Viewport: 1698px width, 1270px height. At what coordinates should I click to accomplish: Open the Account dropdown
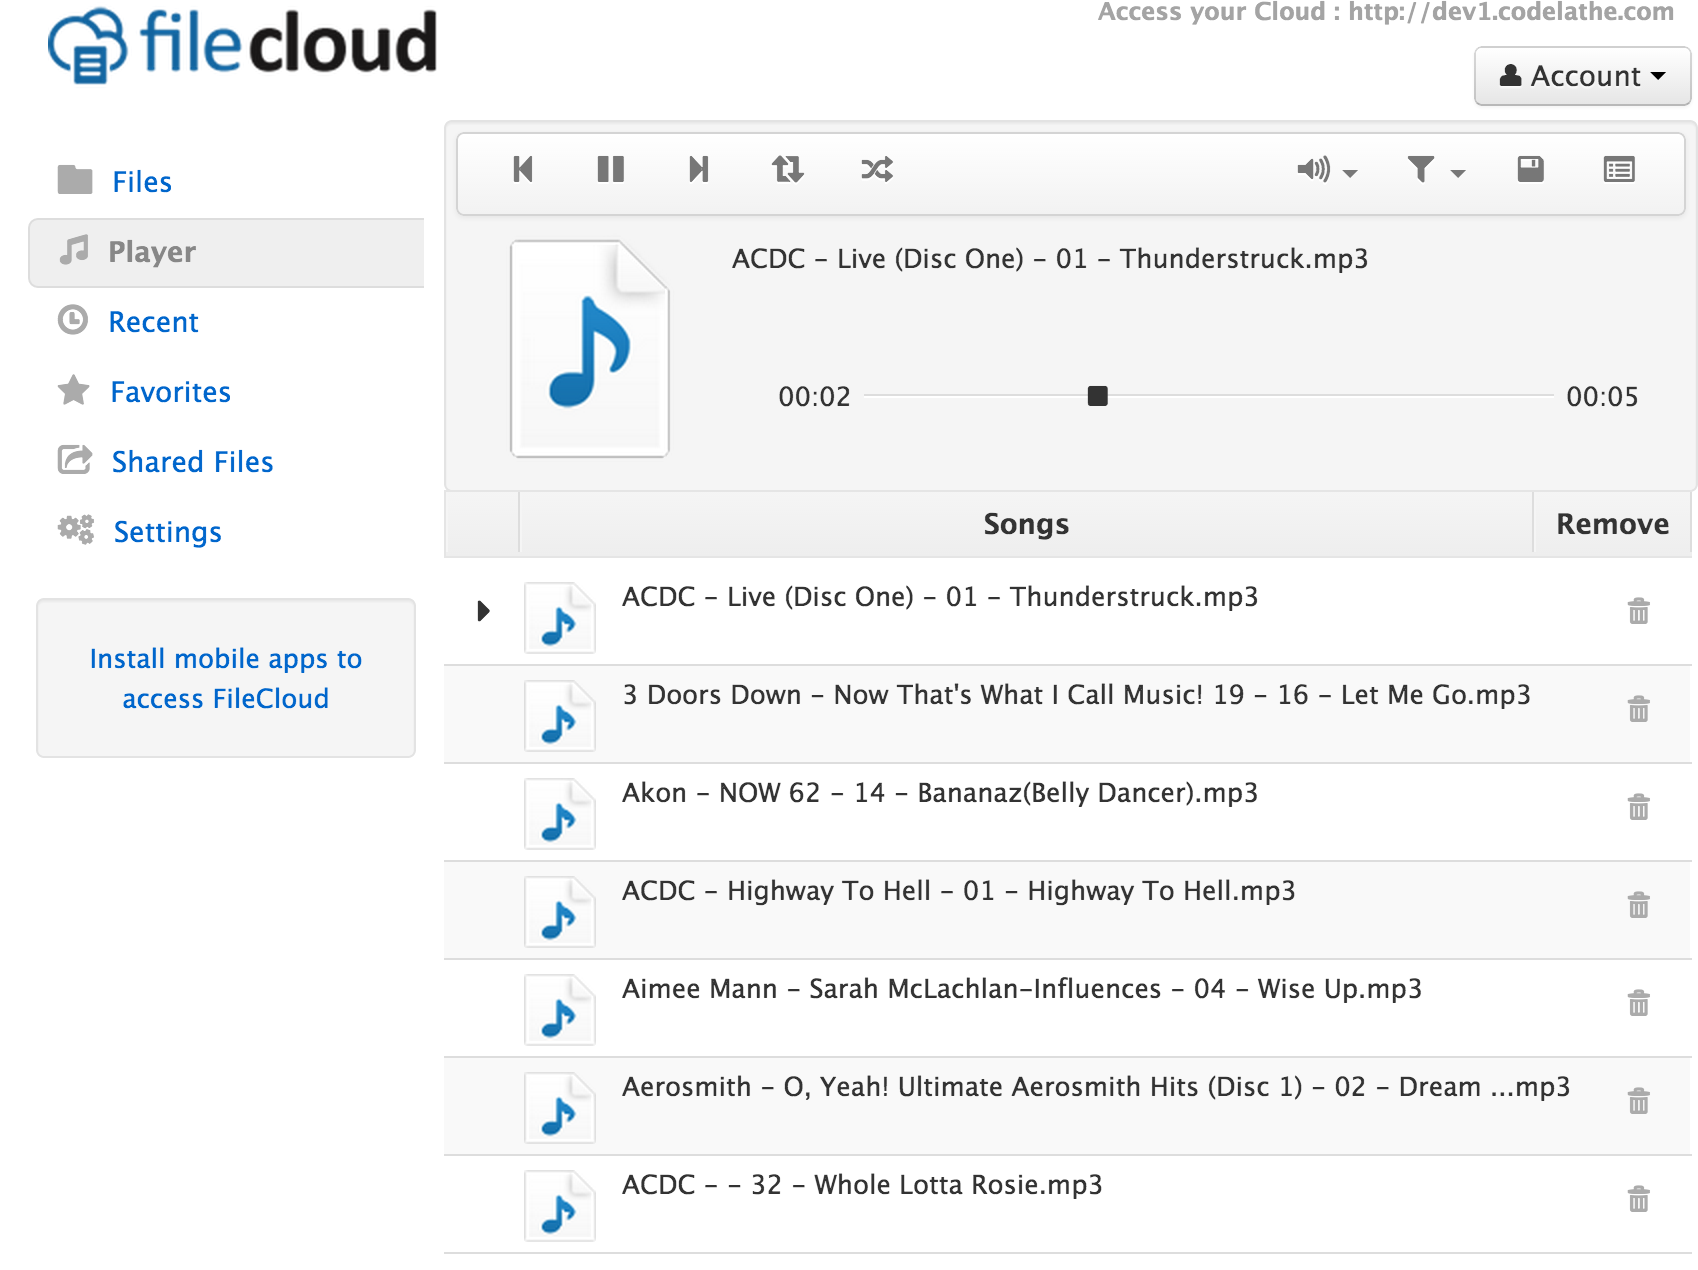tap(1582, 76)
